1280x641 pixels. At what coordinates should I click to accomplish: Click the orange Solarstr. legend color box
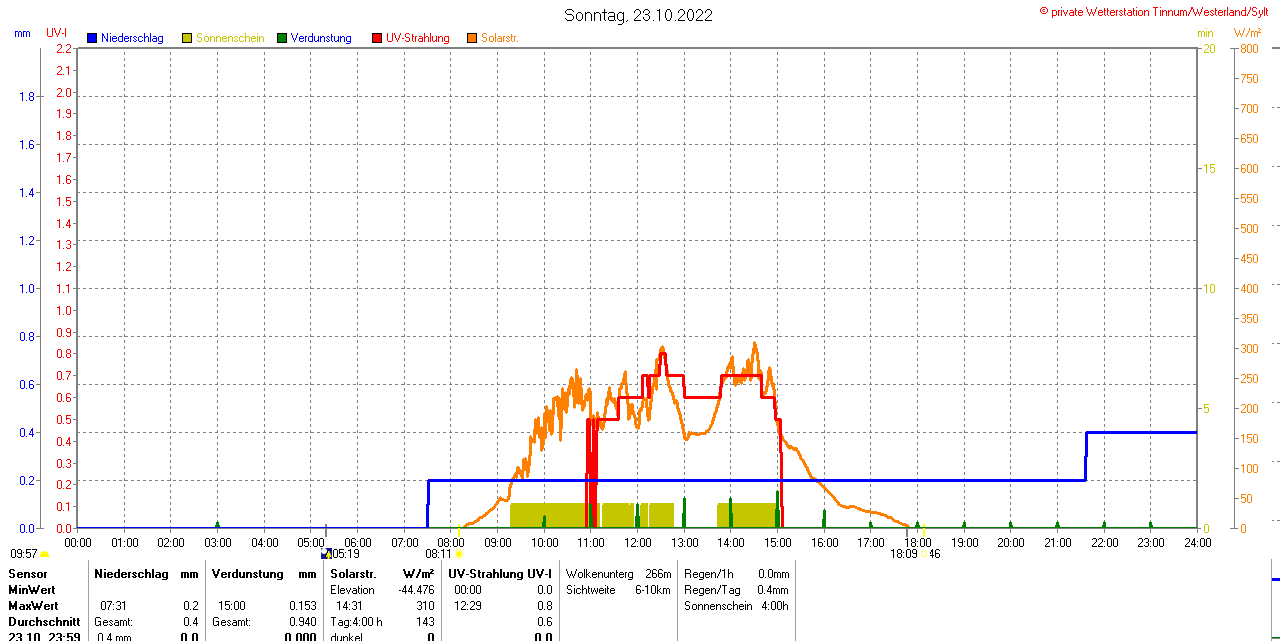472,38
